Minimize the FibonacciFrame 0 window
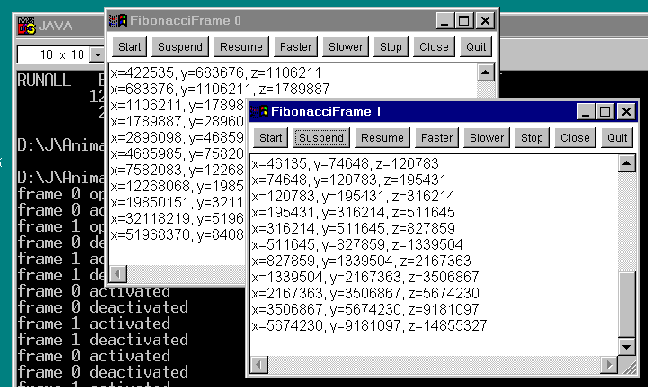The width and height of the screenshot is (648, 387). (445, 21)
